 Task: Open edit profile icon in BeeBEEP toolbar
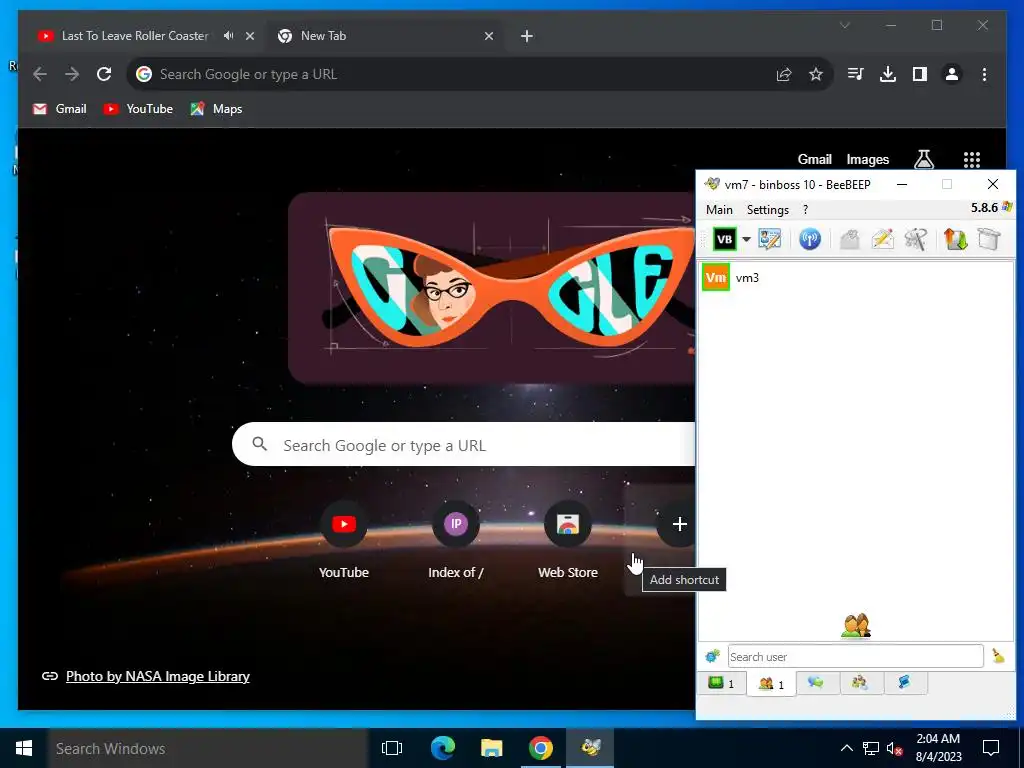[770, 239]
